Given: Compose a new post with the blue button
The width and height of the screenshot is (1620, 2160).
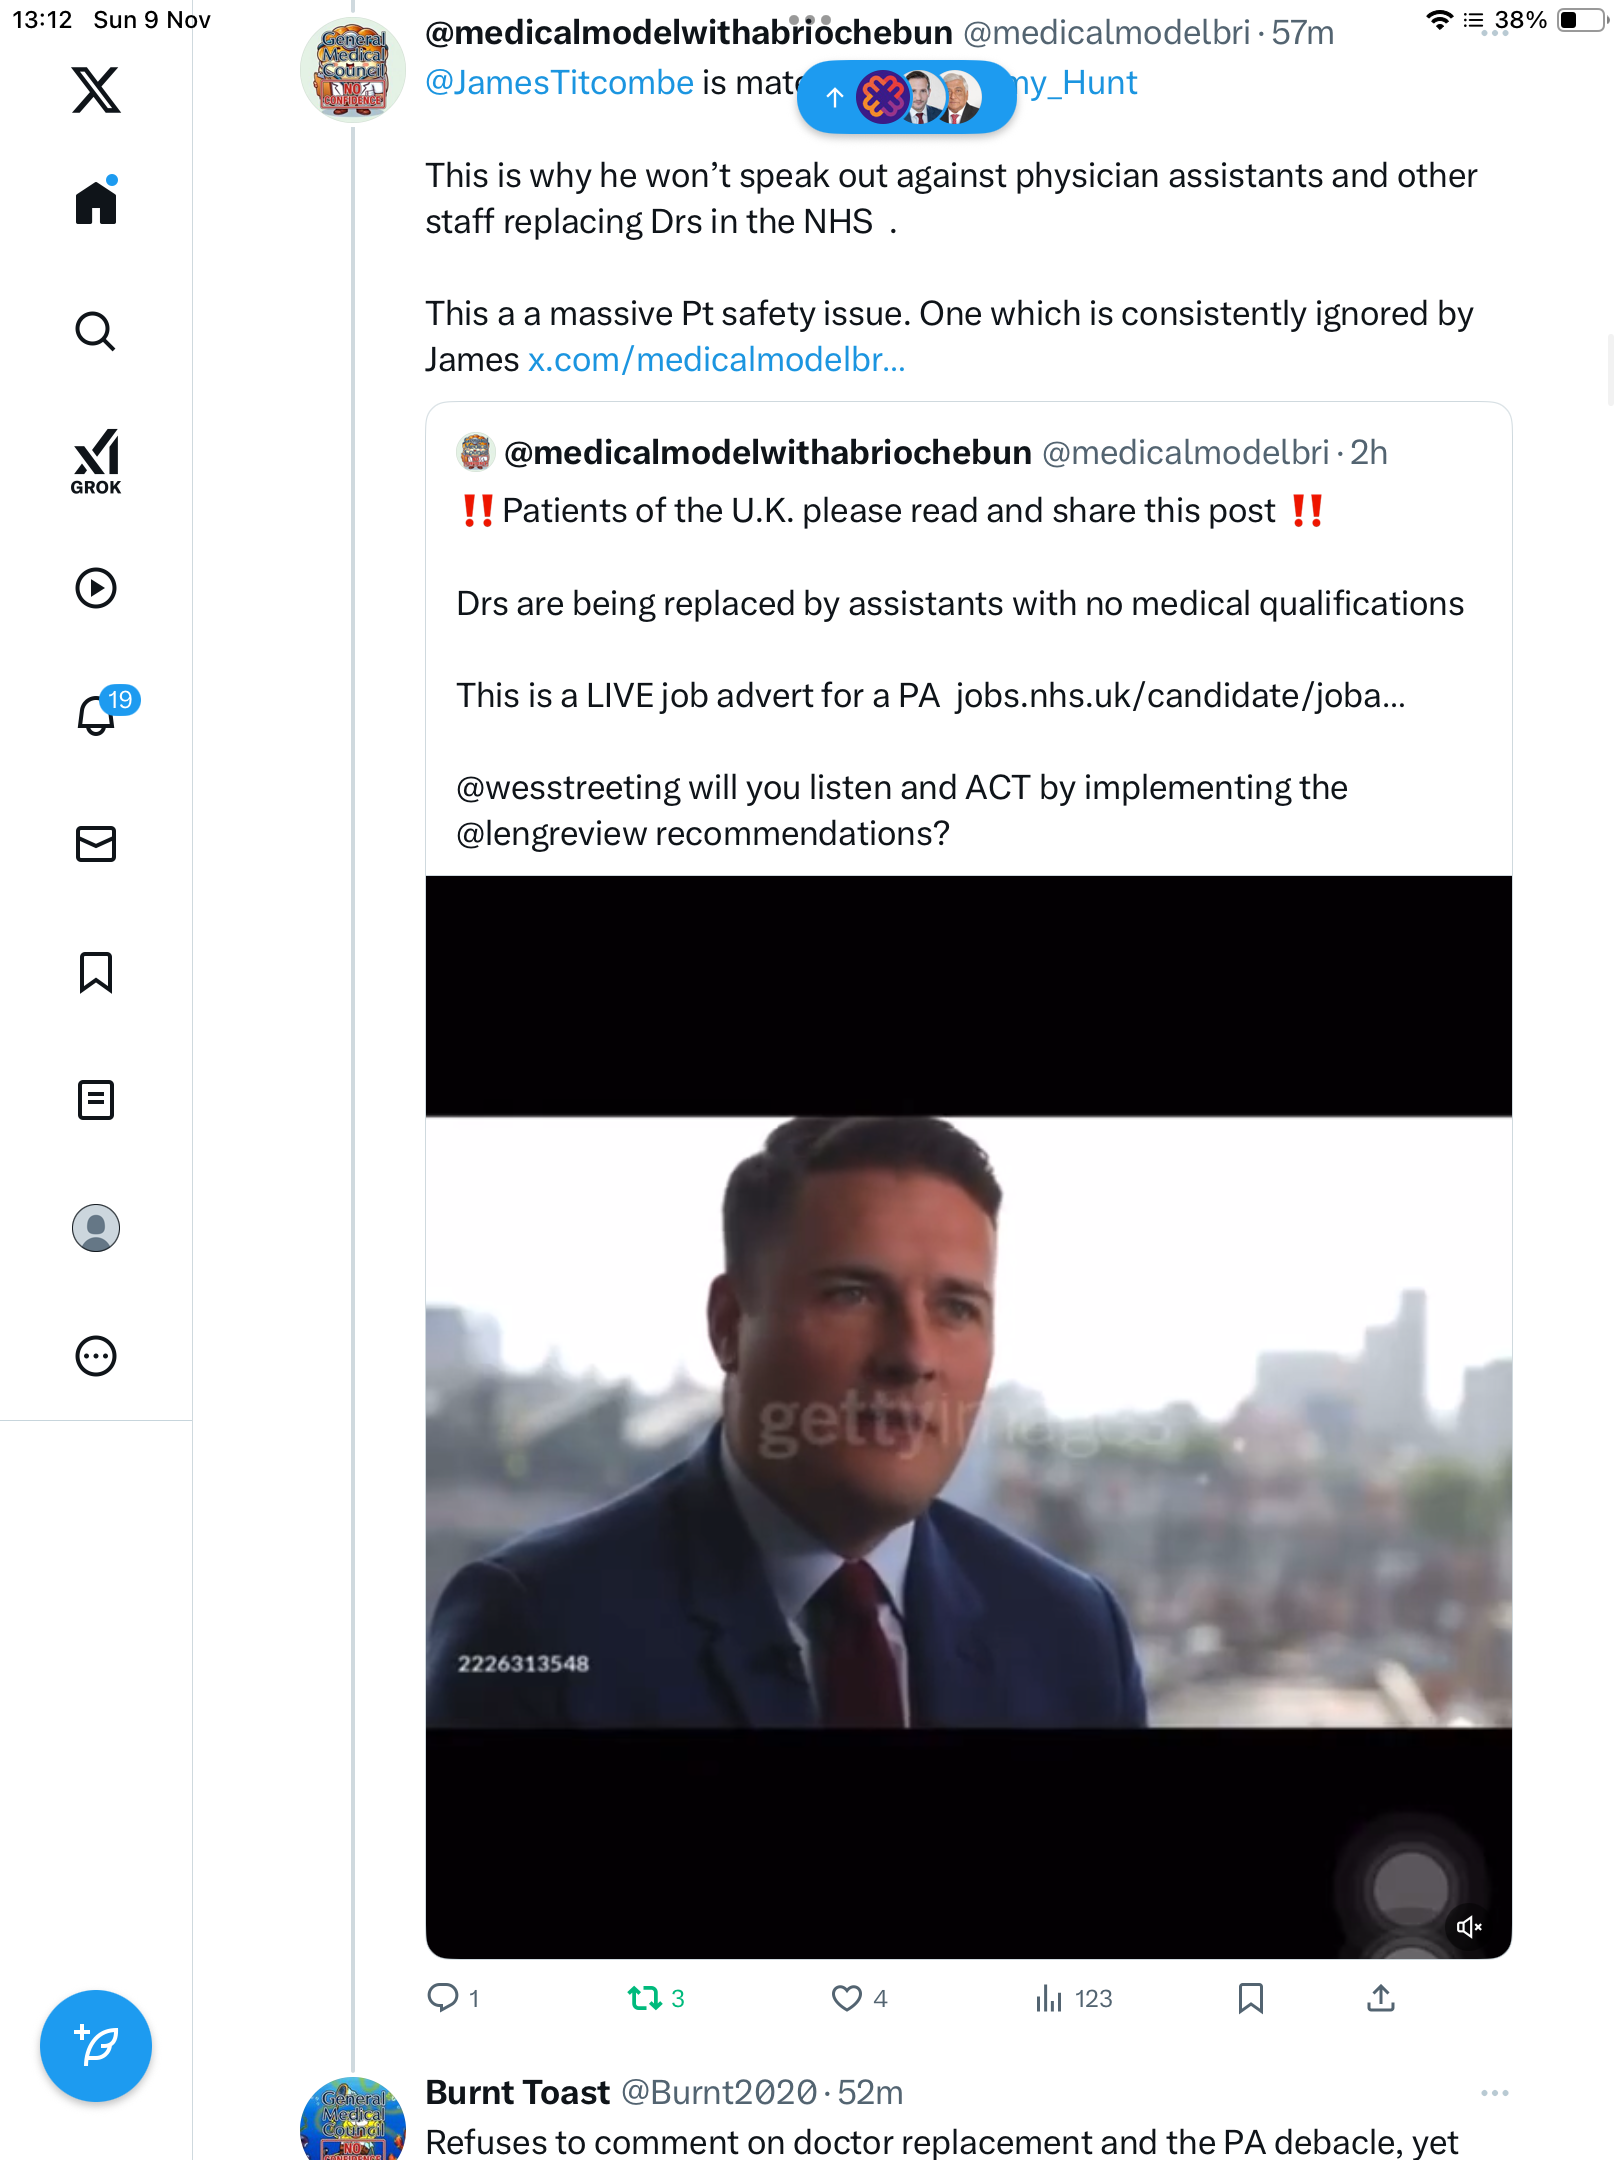Looking at the screenshot, I should (96, 2046).
